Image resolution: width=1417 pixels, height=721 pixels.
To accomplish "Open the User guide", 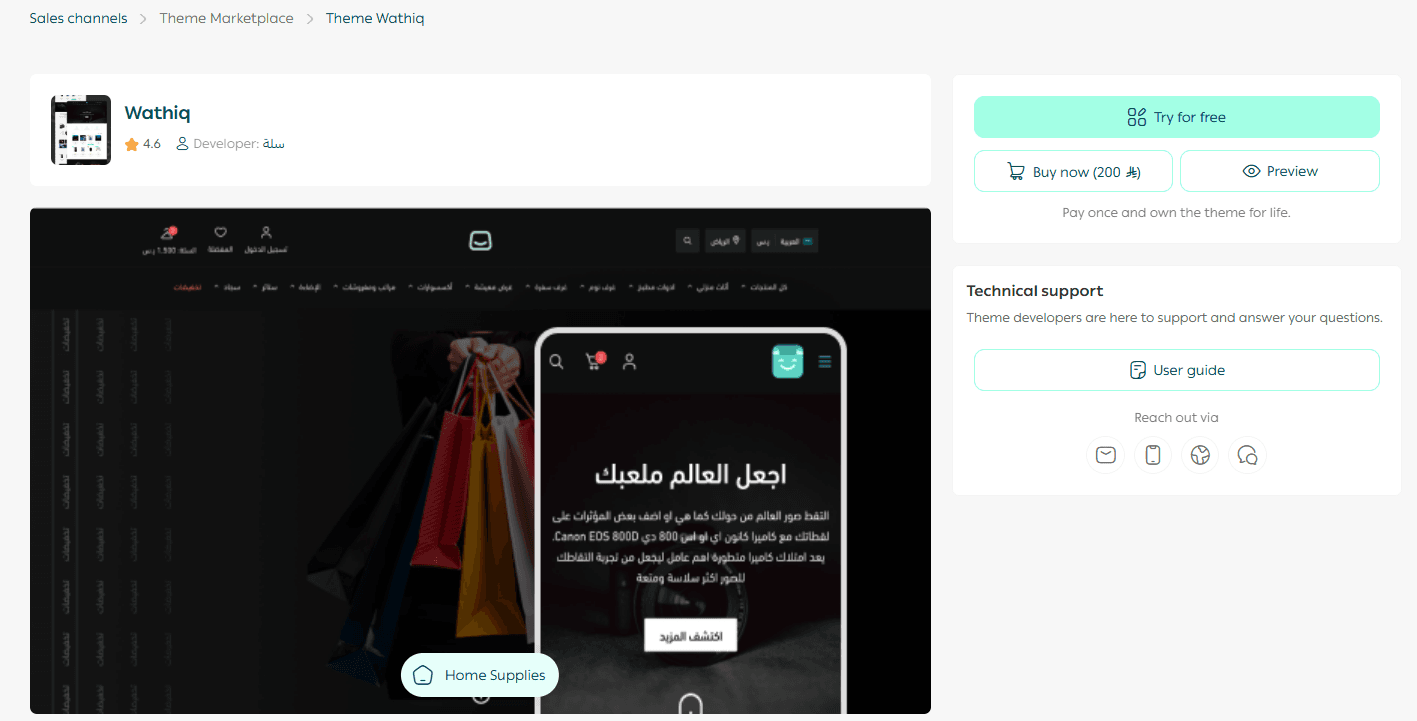I will point(1177,370).
